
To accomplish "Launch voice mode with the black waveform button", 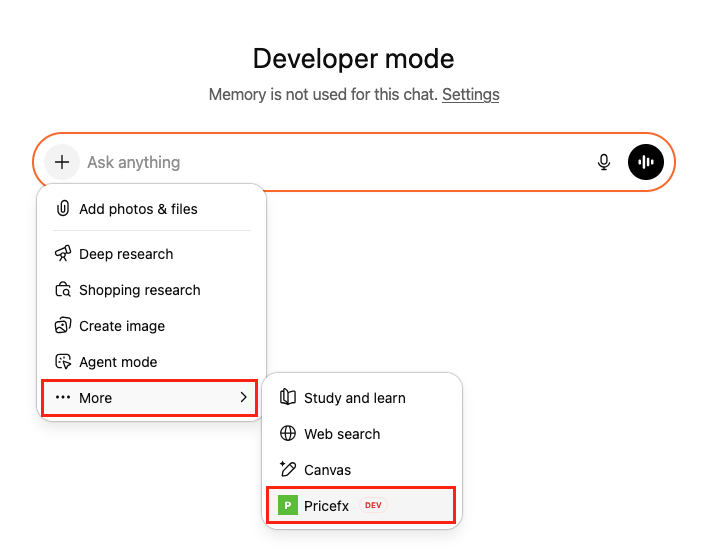I will [646, 162].
